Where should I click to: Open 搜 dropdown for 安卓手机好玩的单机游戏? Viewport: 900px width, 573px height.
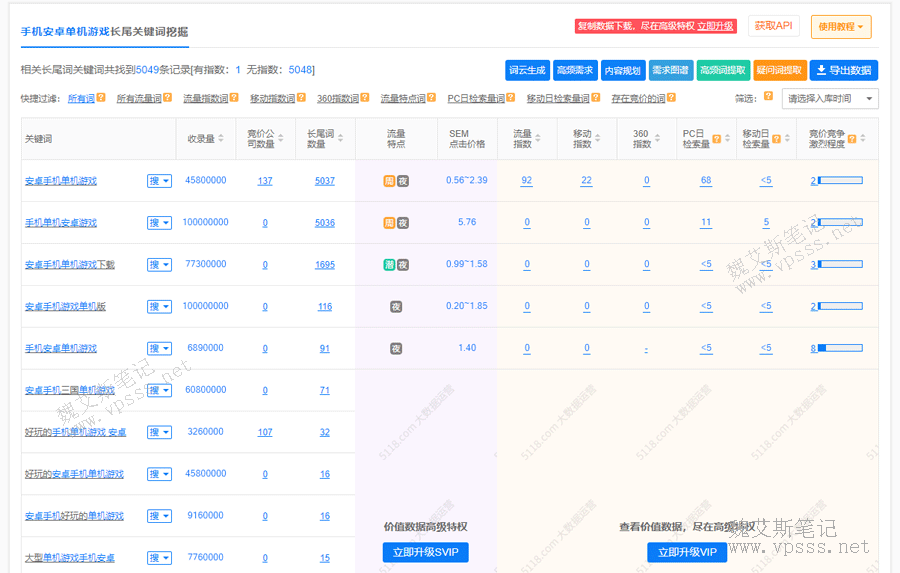pos(160,516)
